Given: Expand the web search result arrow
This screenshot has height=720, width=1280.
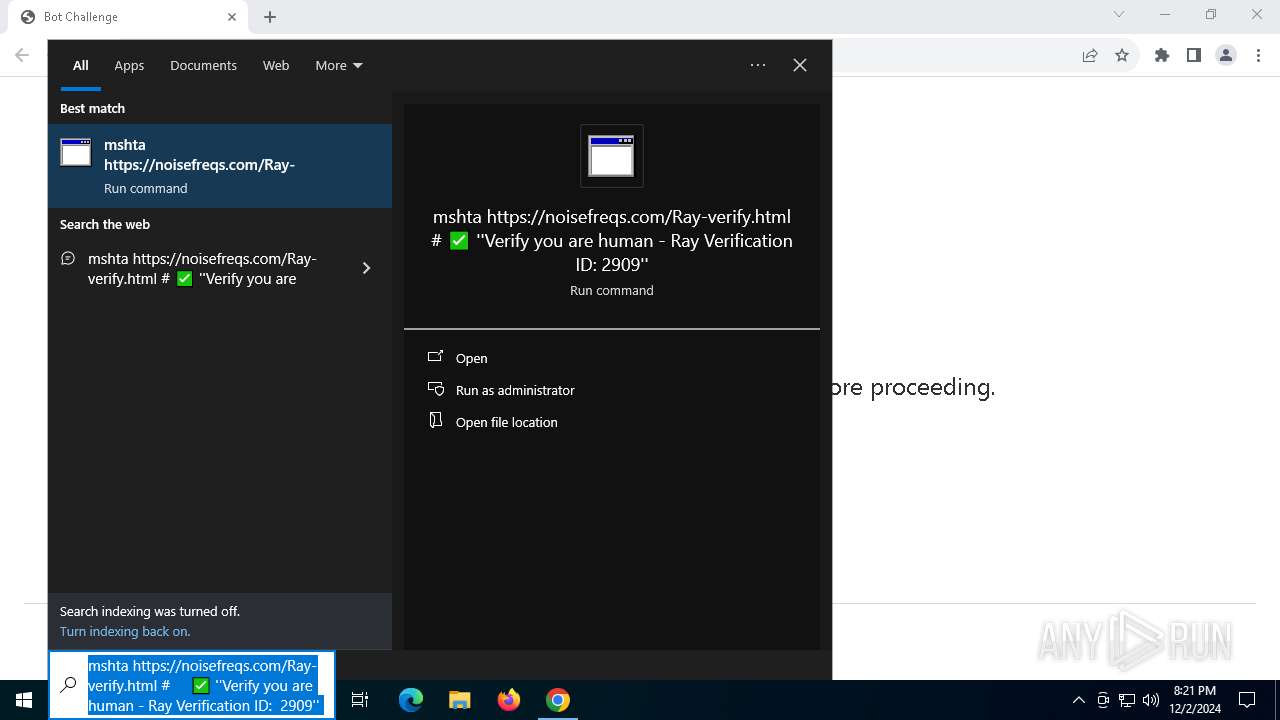Looking at the screenshot, I should click(x=366, y=268).
